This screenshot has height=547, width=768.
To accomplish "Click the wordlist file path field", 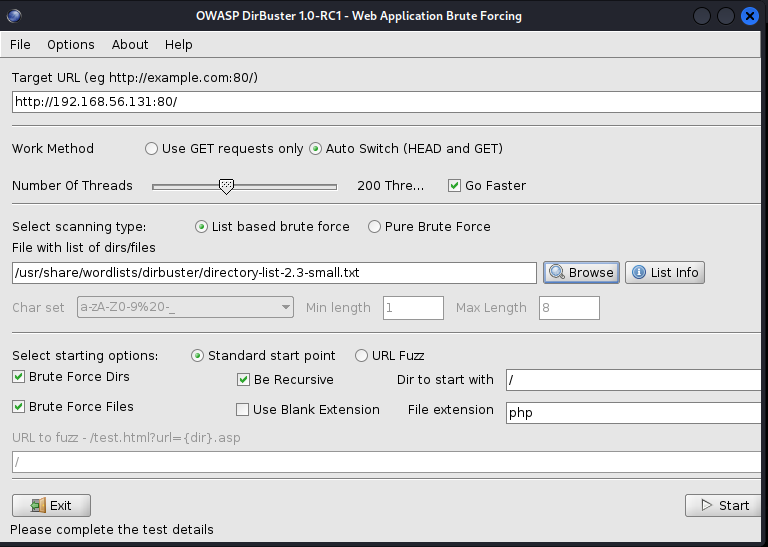I will click(274, 273).
